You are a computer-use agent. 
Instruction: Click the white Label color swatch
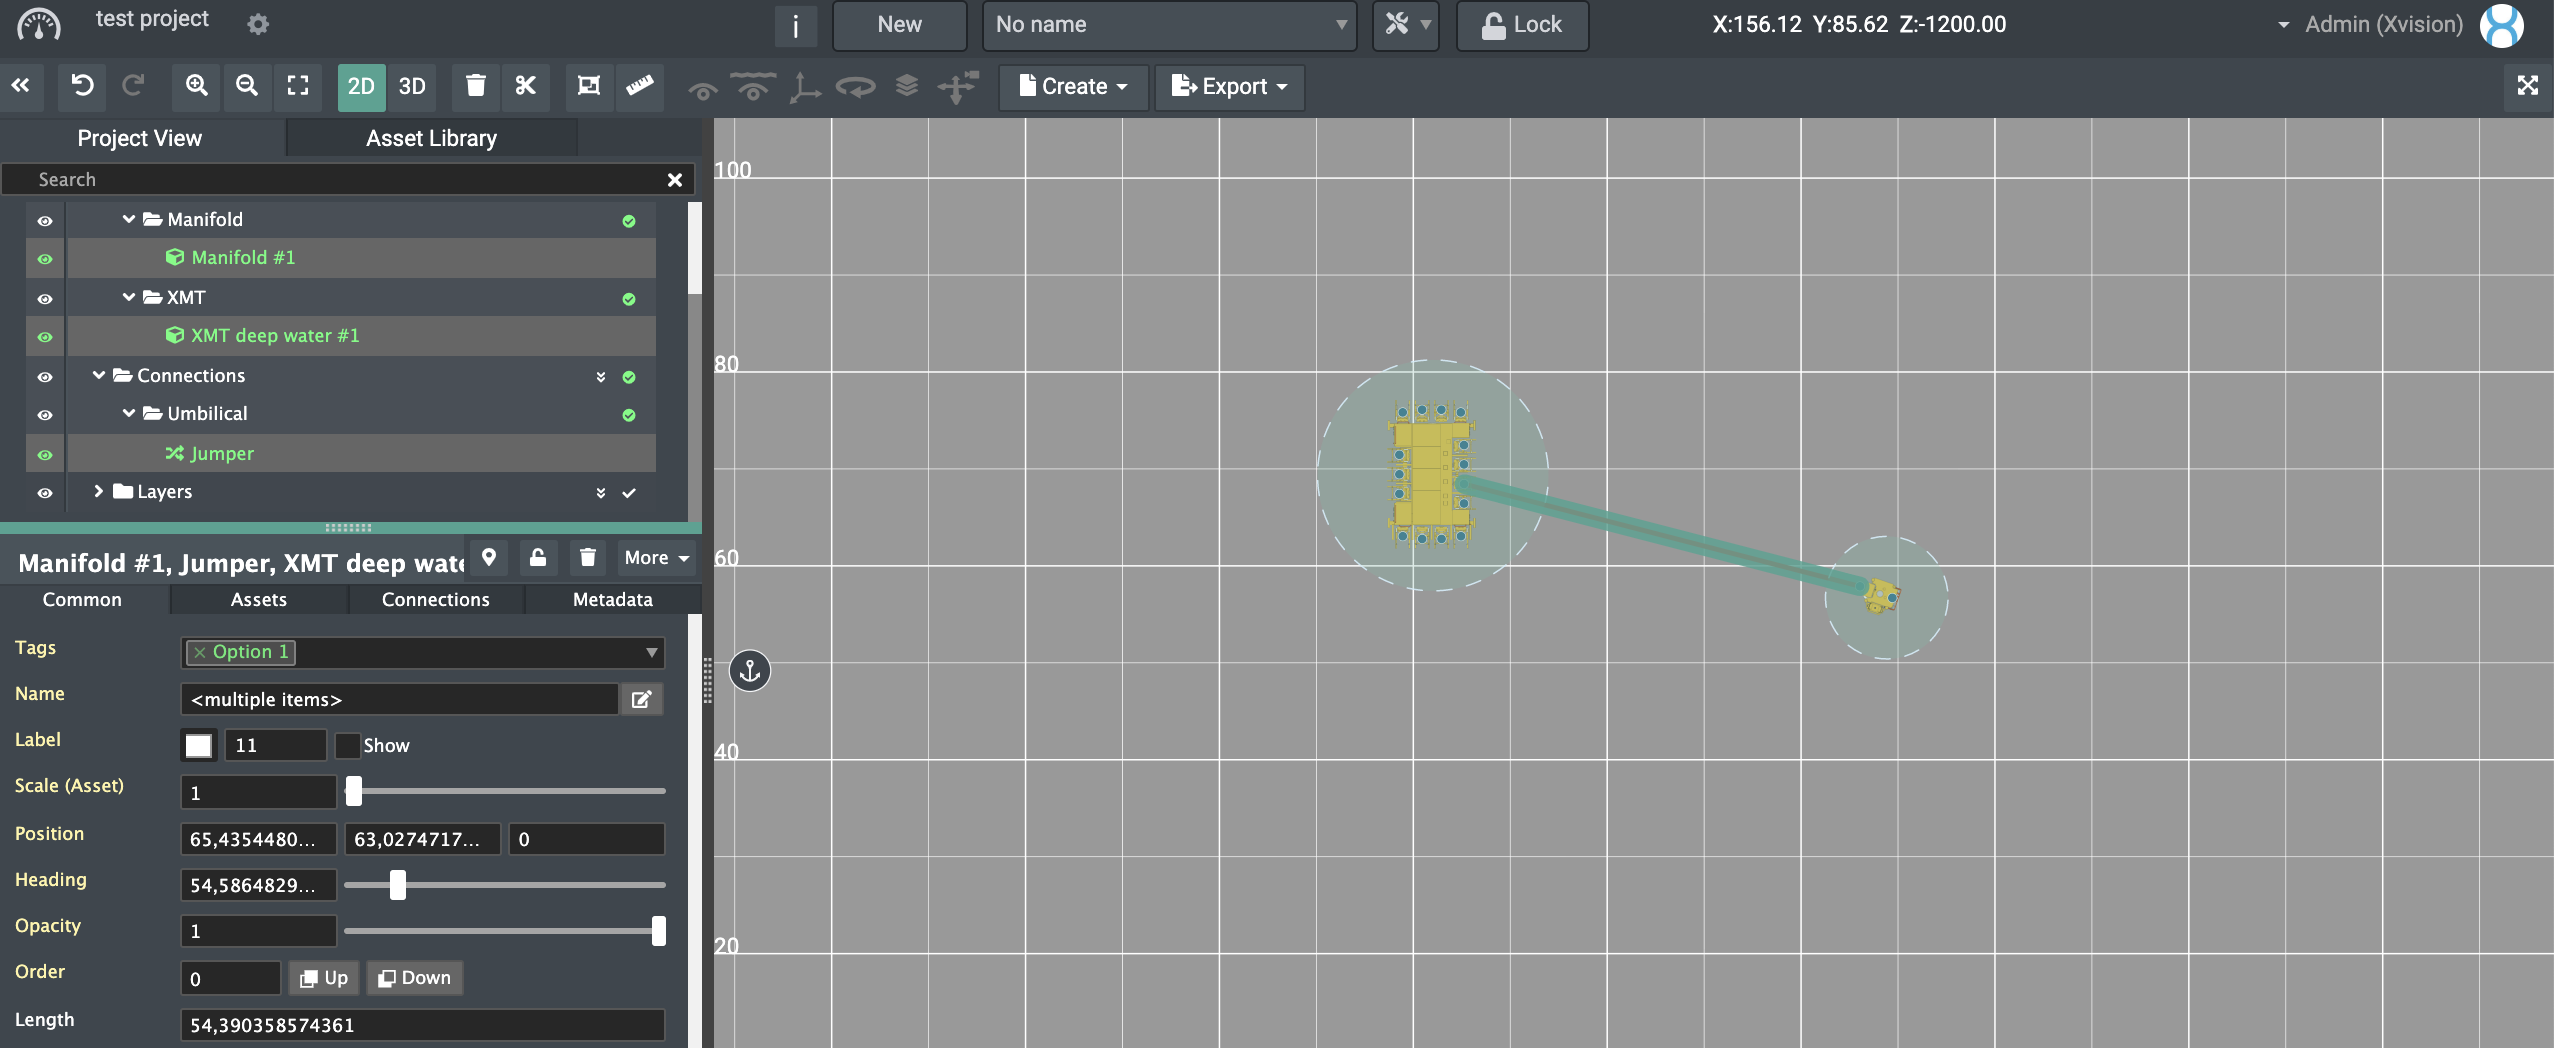(199, 746)
